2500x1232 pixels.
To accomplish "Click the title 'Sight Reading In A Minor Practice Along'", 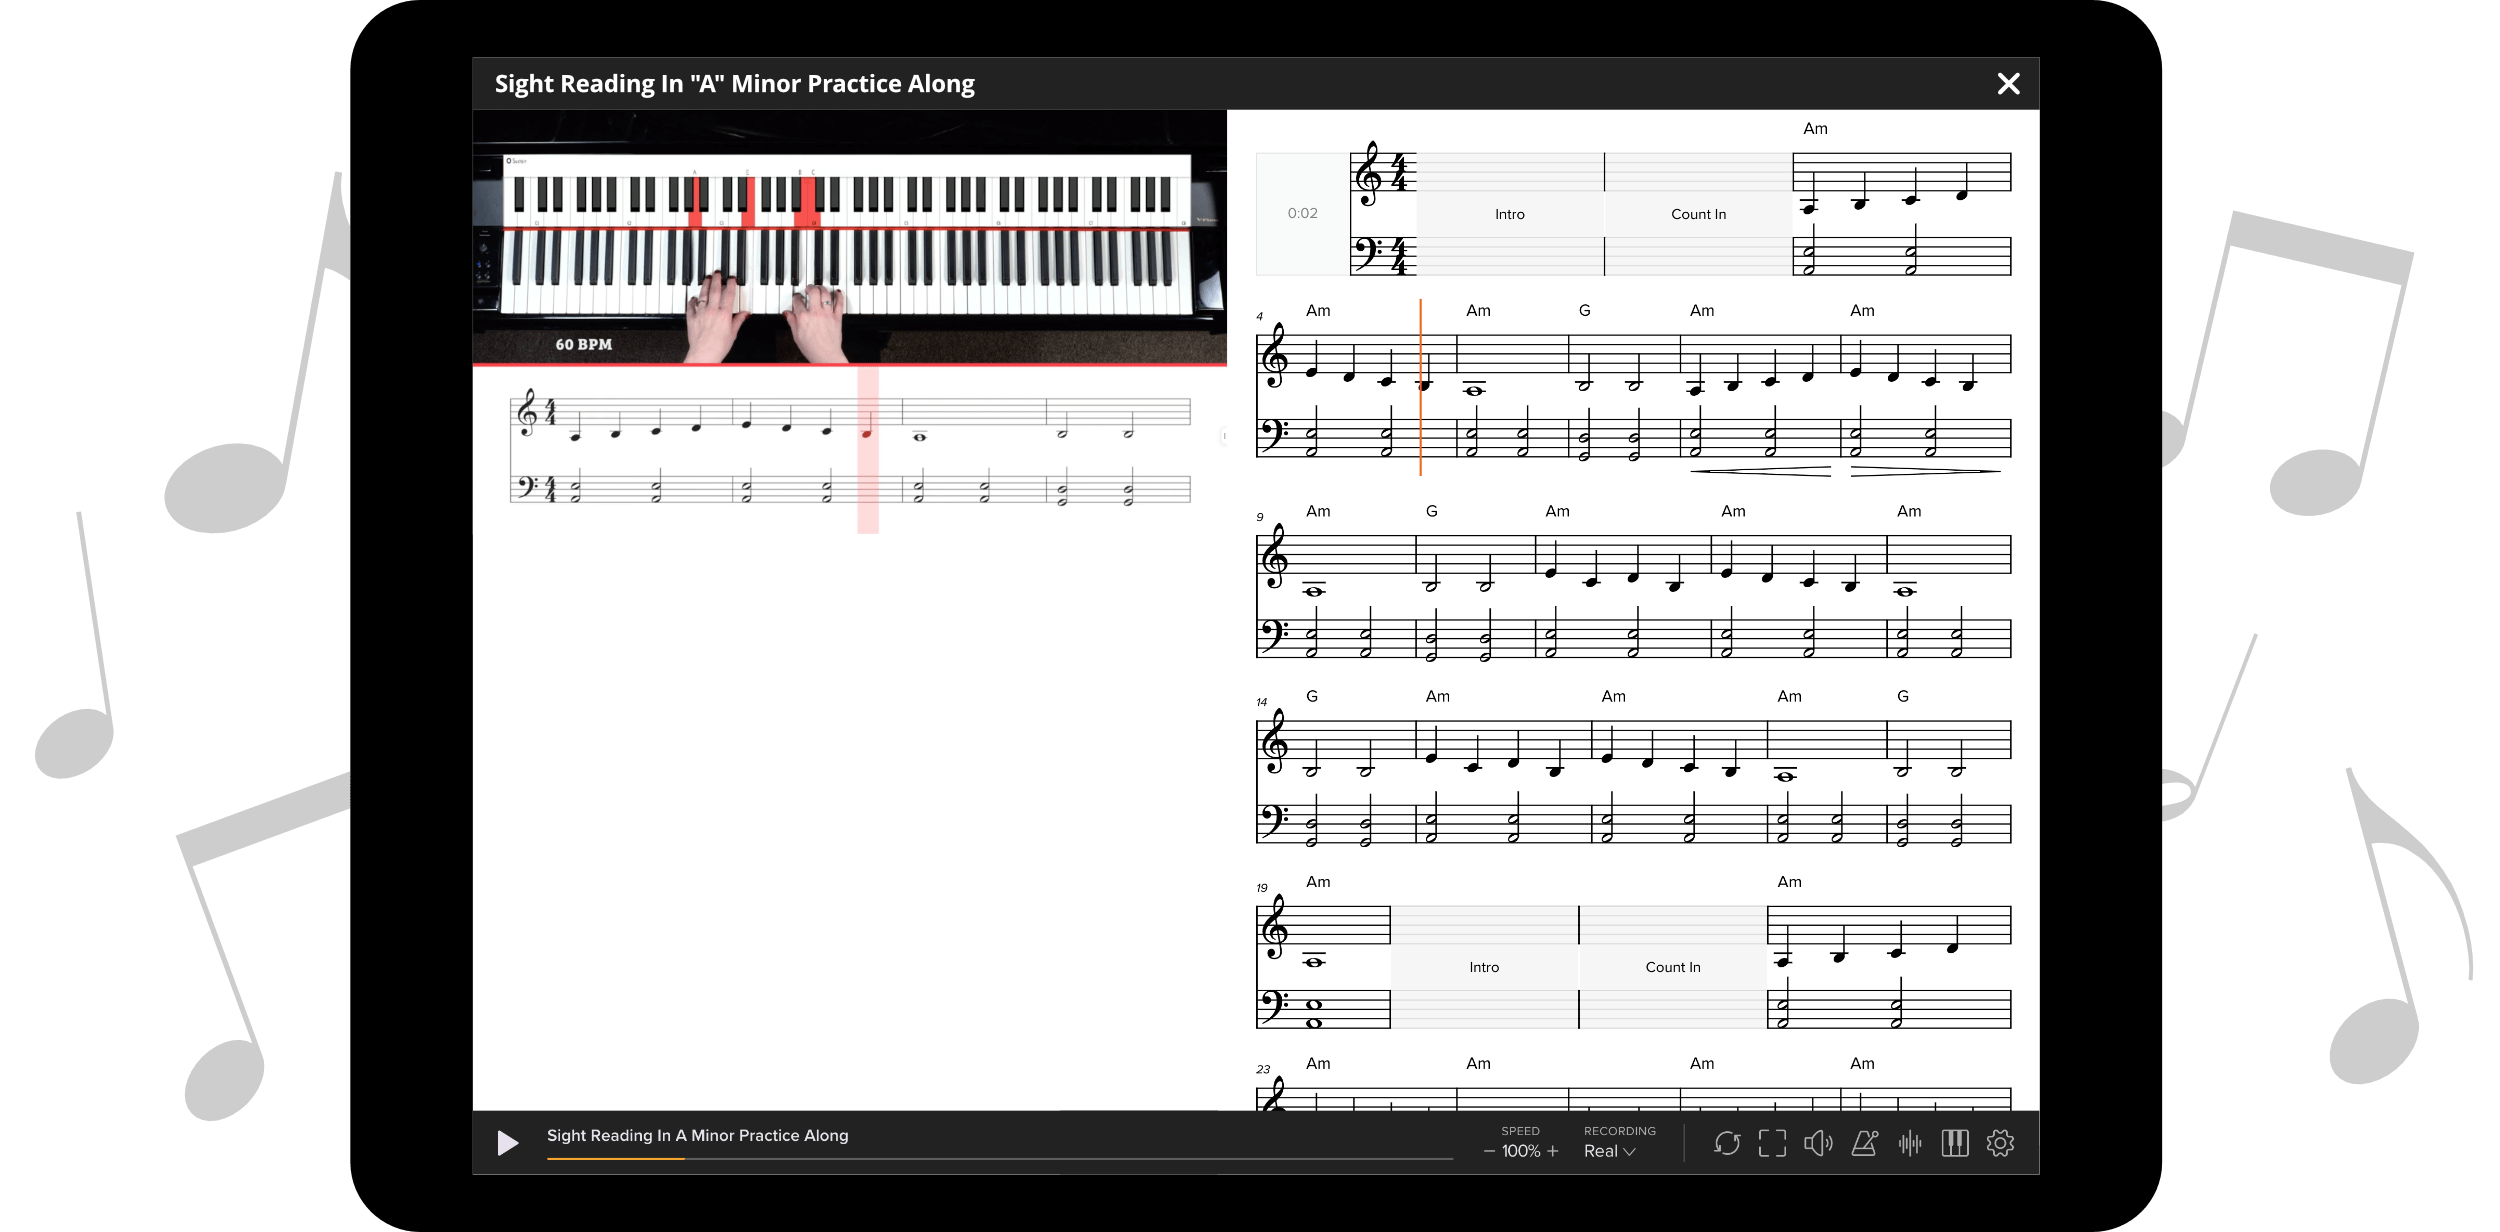I will pos(697,1135).
